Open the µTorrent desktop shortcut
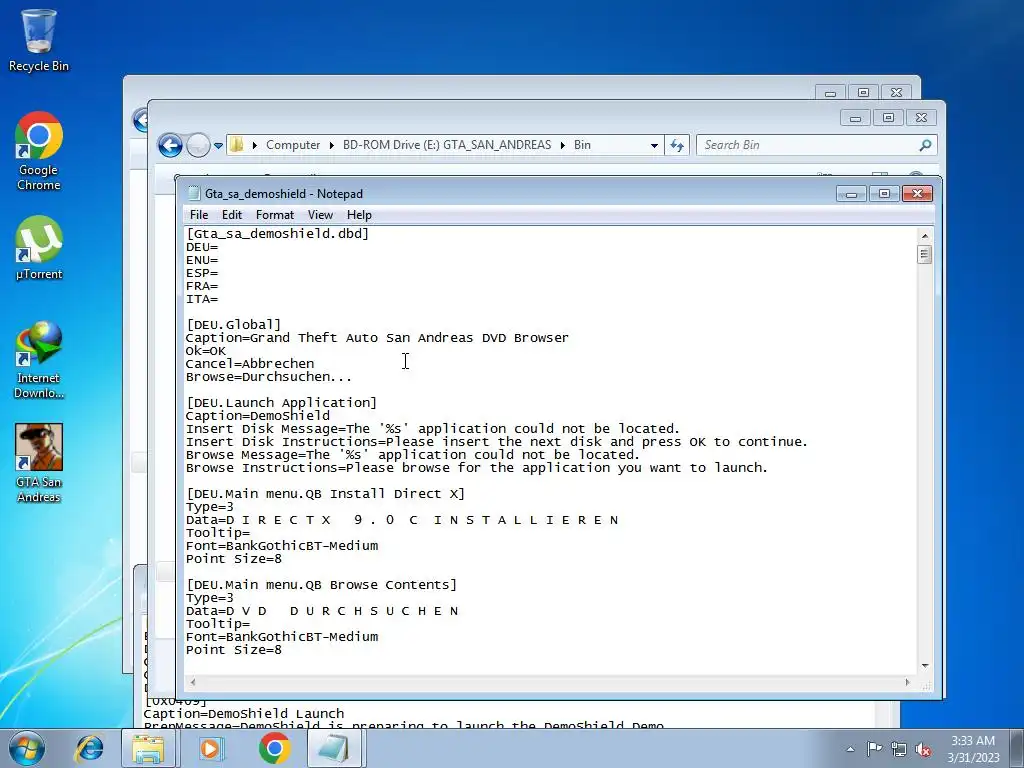 pos(39,248)
